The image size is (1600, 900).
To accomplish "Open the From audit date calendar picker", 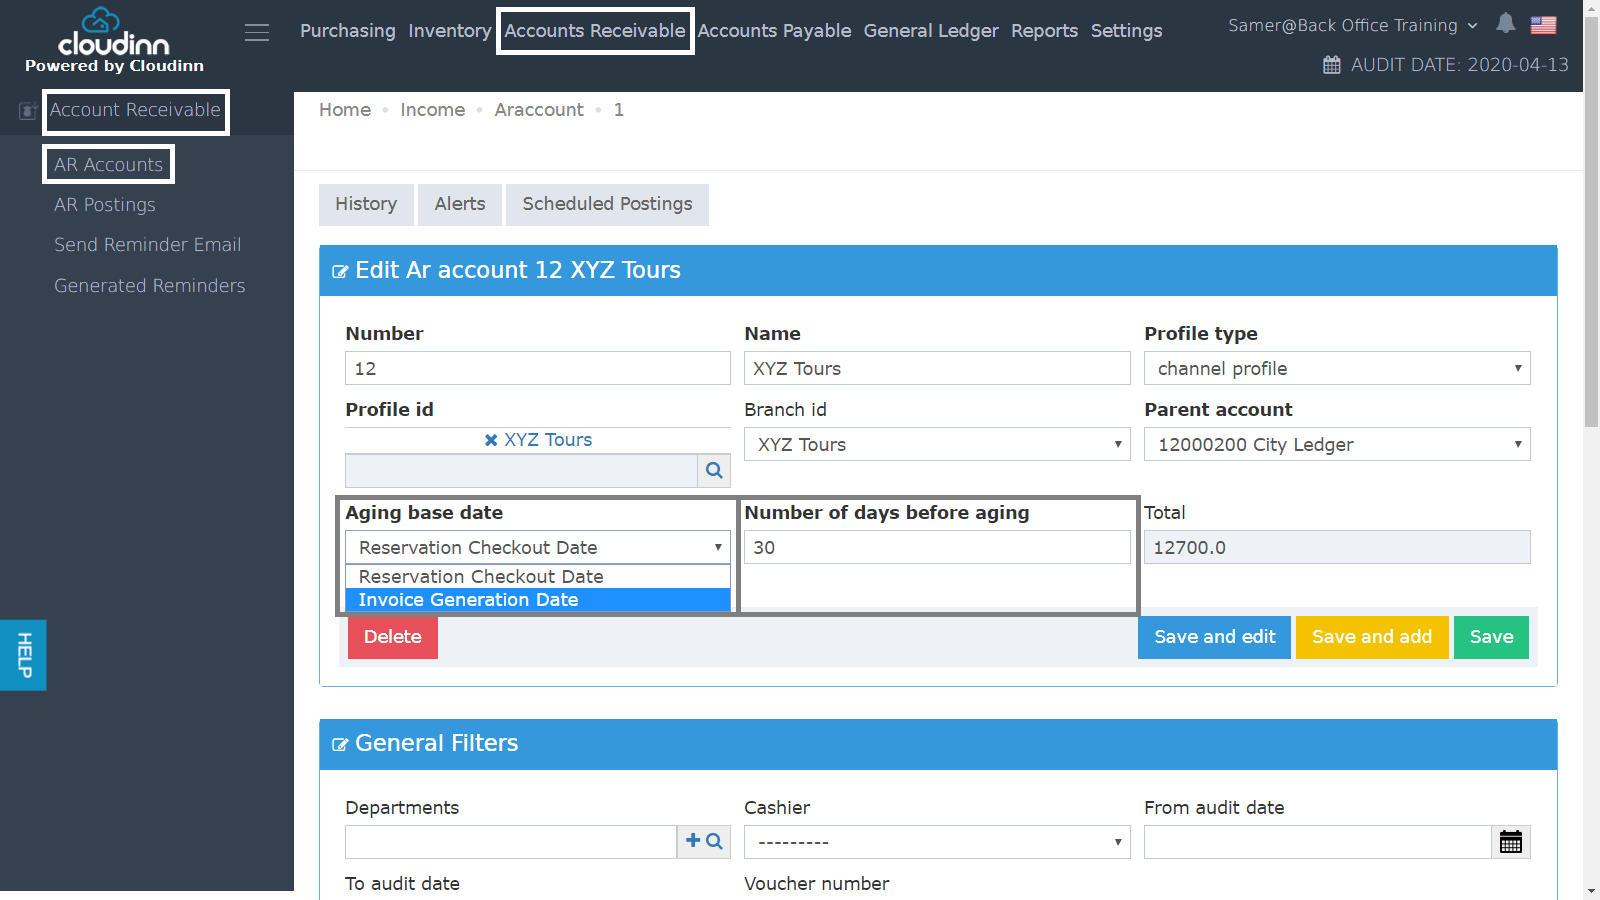I will [x=1510, y=842].
